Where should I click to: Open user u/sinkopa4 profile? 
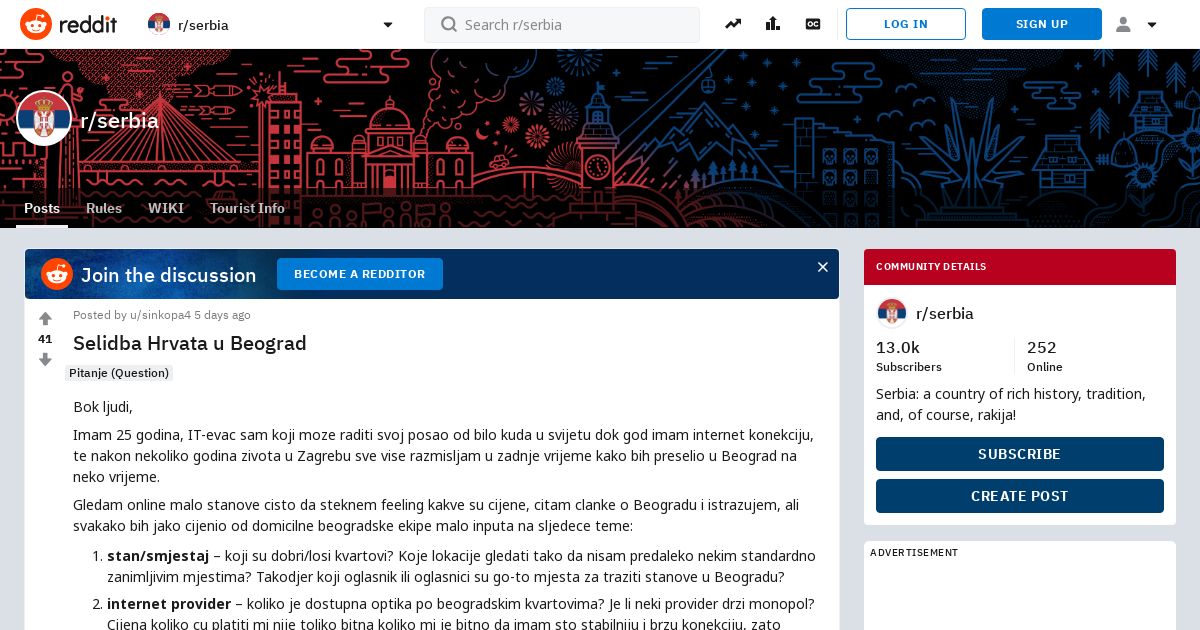160,315
